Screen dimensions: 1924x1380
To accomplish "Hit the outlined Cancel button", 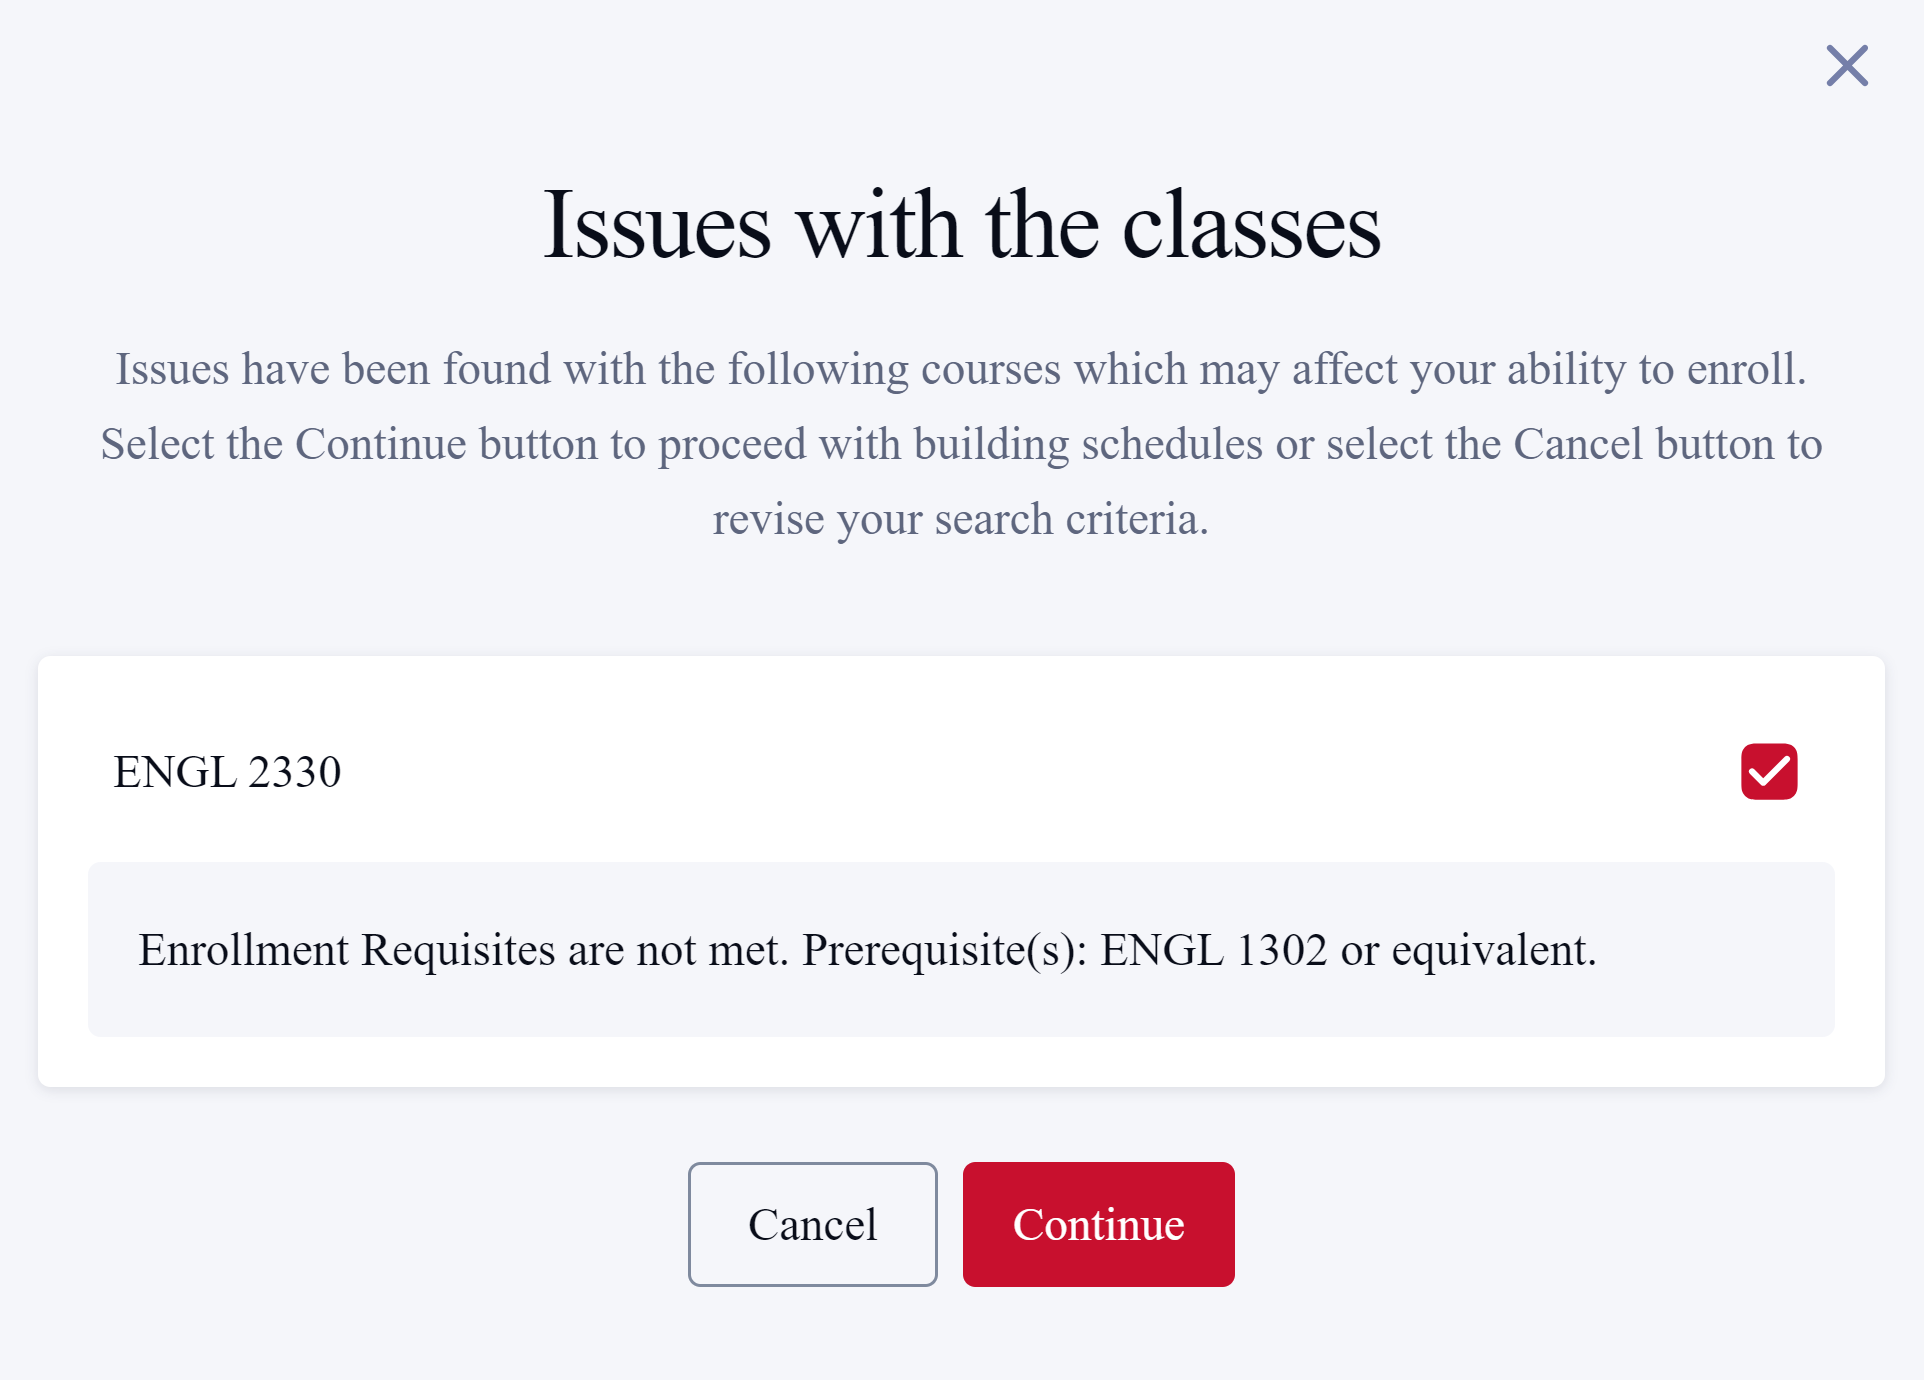I will tap(812, 1224).
